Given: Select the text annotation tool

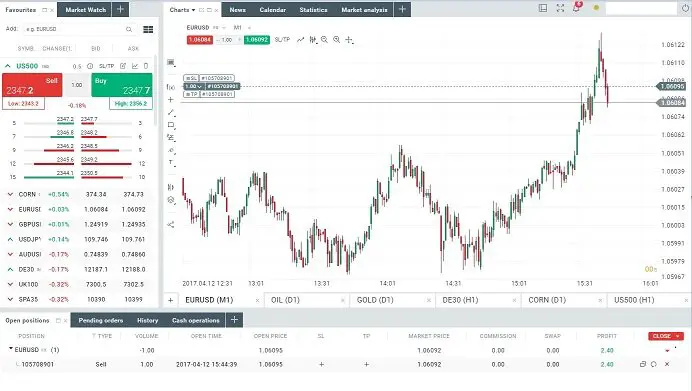Looking at the screenshot, I should pos(171,163).
